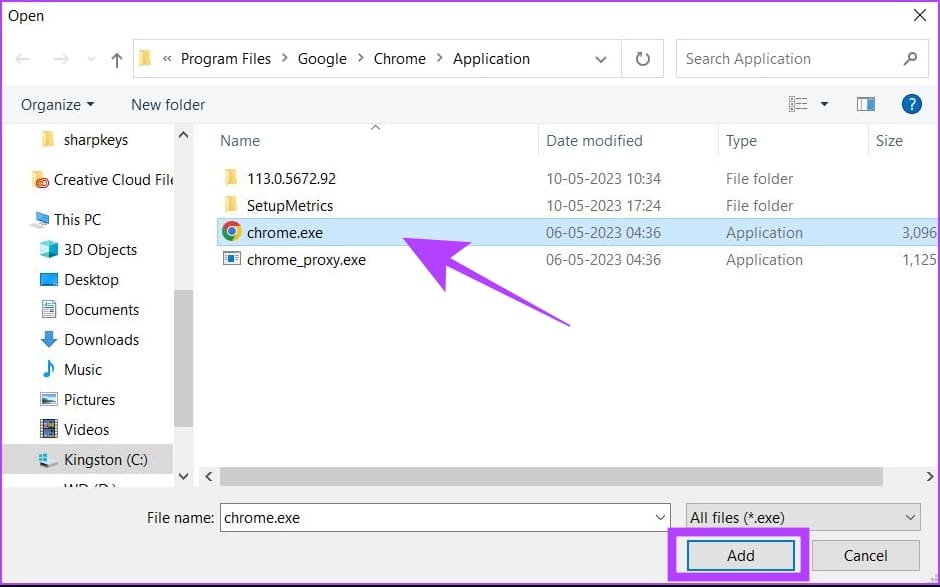This screenshot has width=940, height=587.
Task: Click date 10-05-2023 17:24 for SetupMetrics
Action: click(x=603, y=206)
